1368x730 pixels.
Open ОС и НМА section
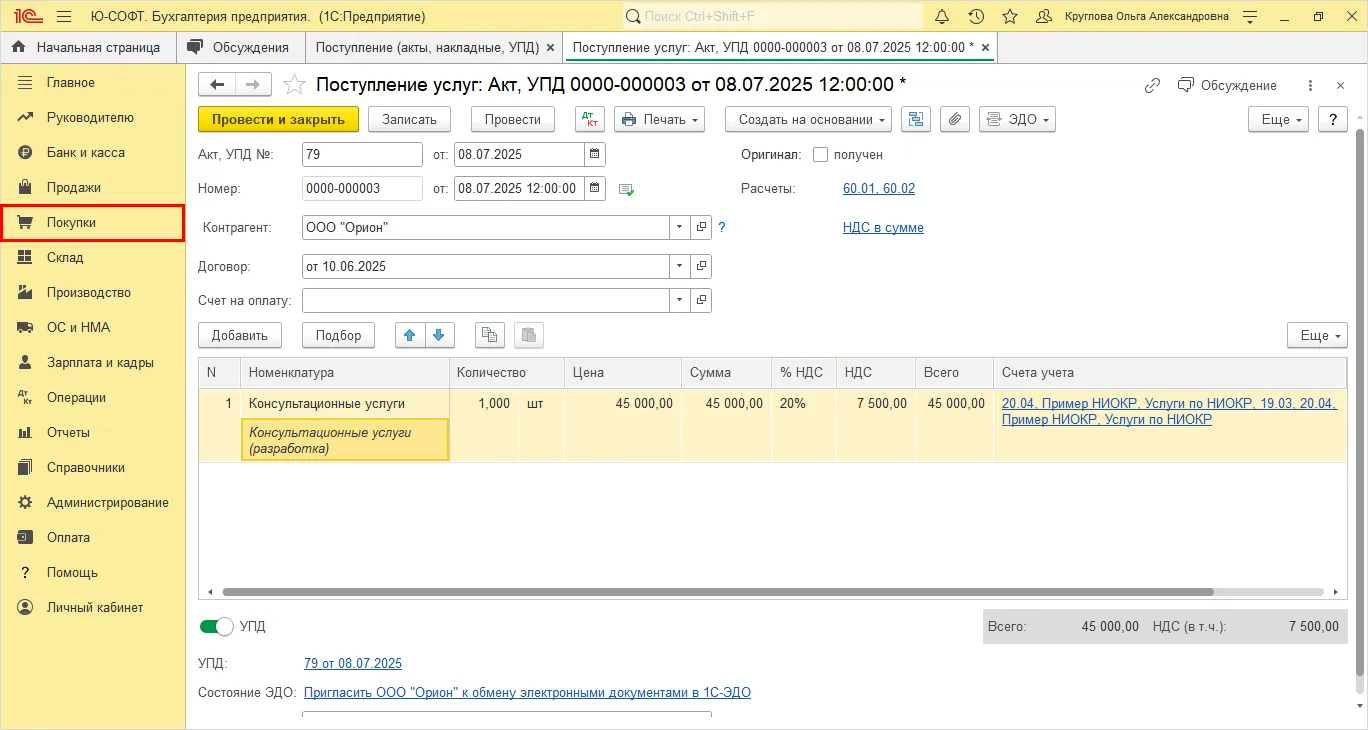[93, 327]
